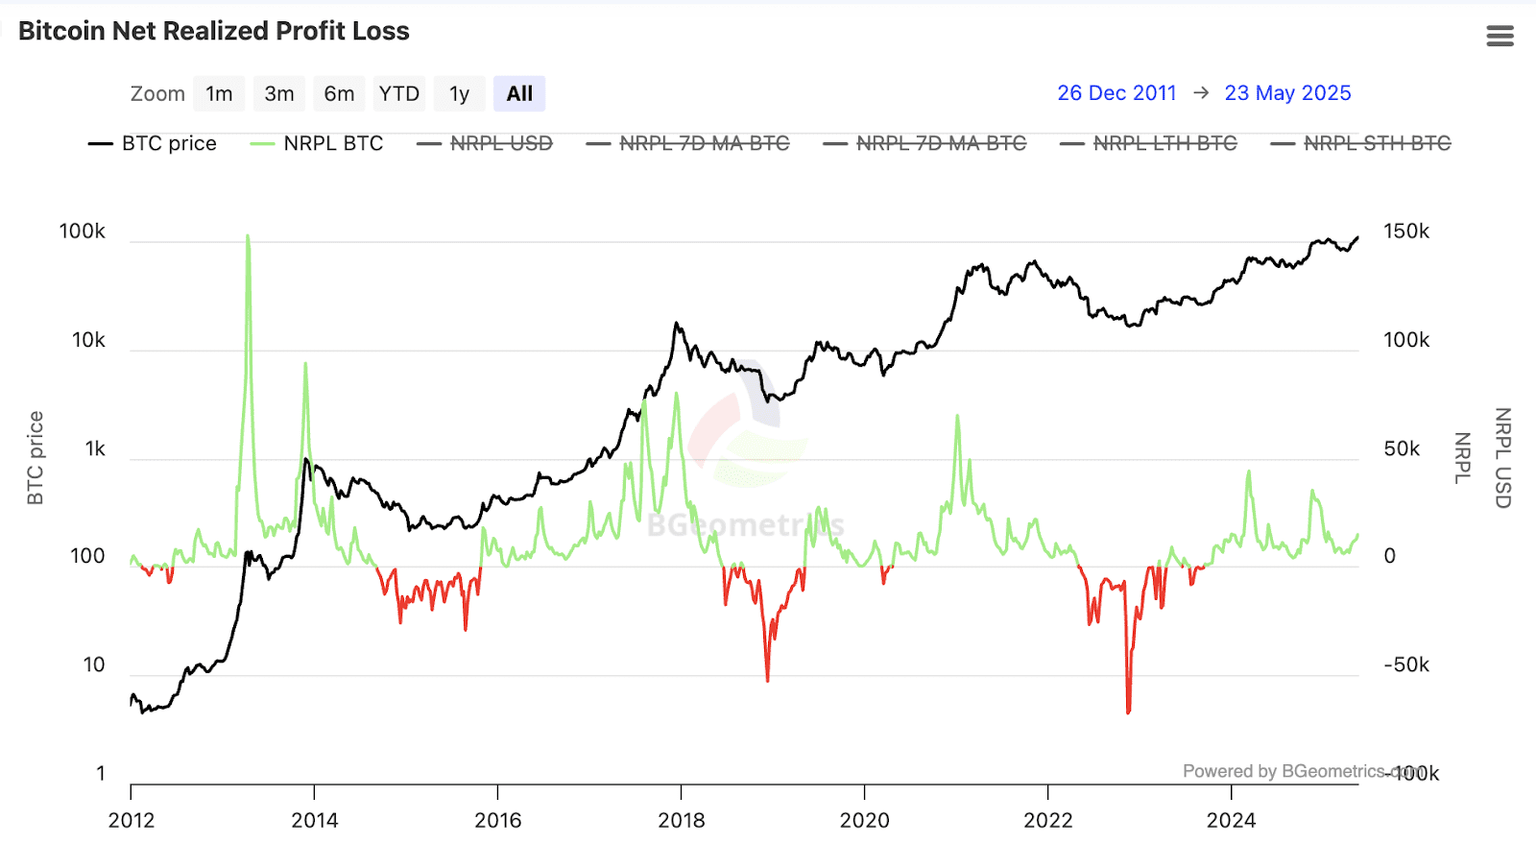
Task: Select the 6m zoom range
Action: pos(339,93)
